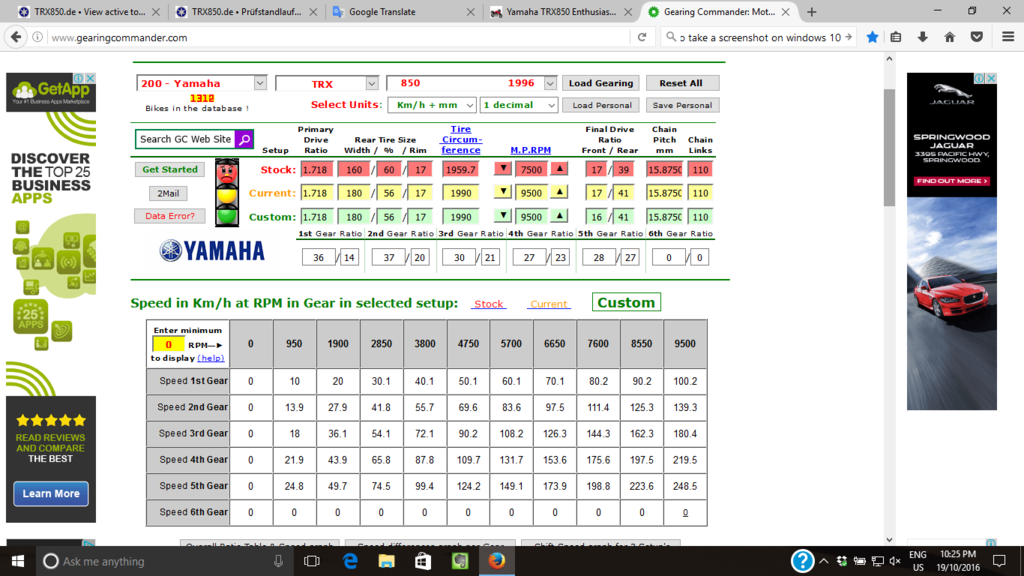
Task: Increase Stock M.P.RPM with up arrow
Action: (559, 169)
